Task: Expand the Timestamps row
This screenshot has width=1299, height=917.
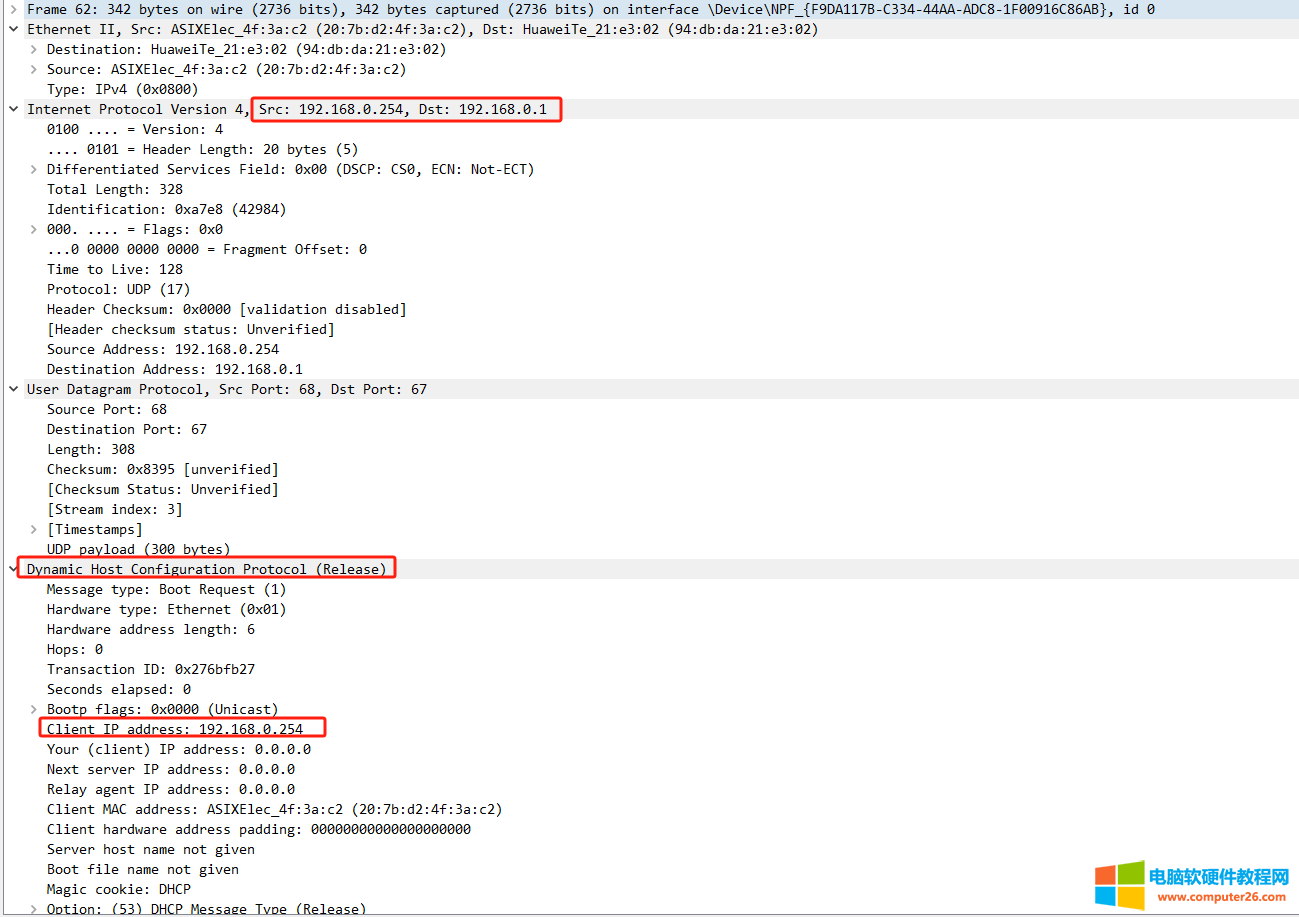Action: point(34,529)
